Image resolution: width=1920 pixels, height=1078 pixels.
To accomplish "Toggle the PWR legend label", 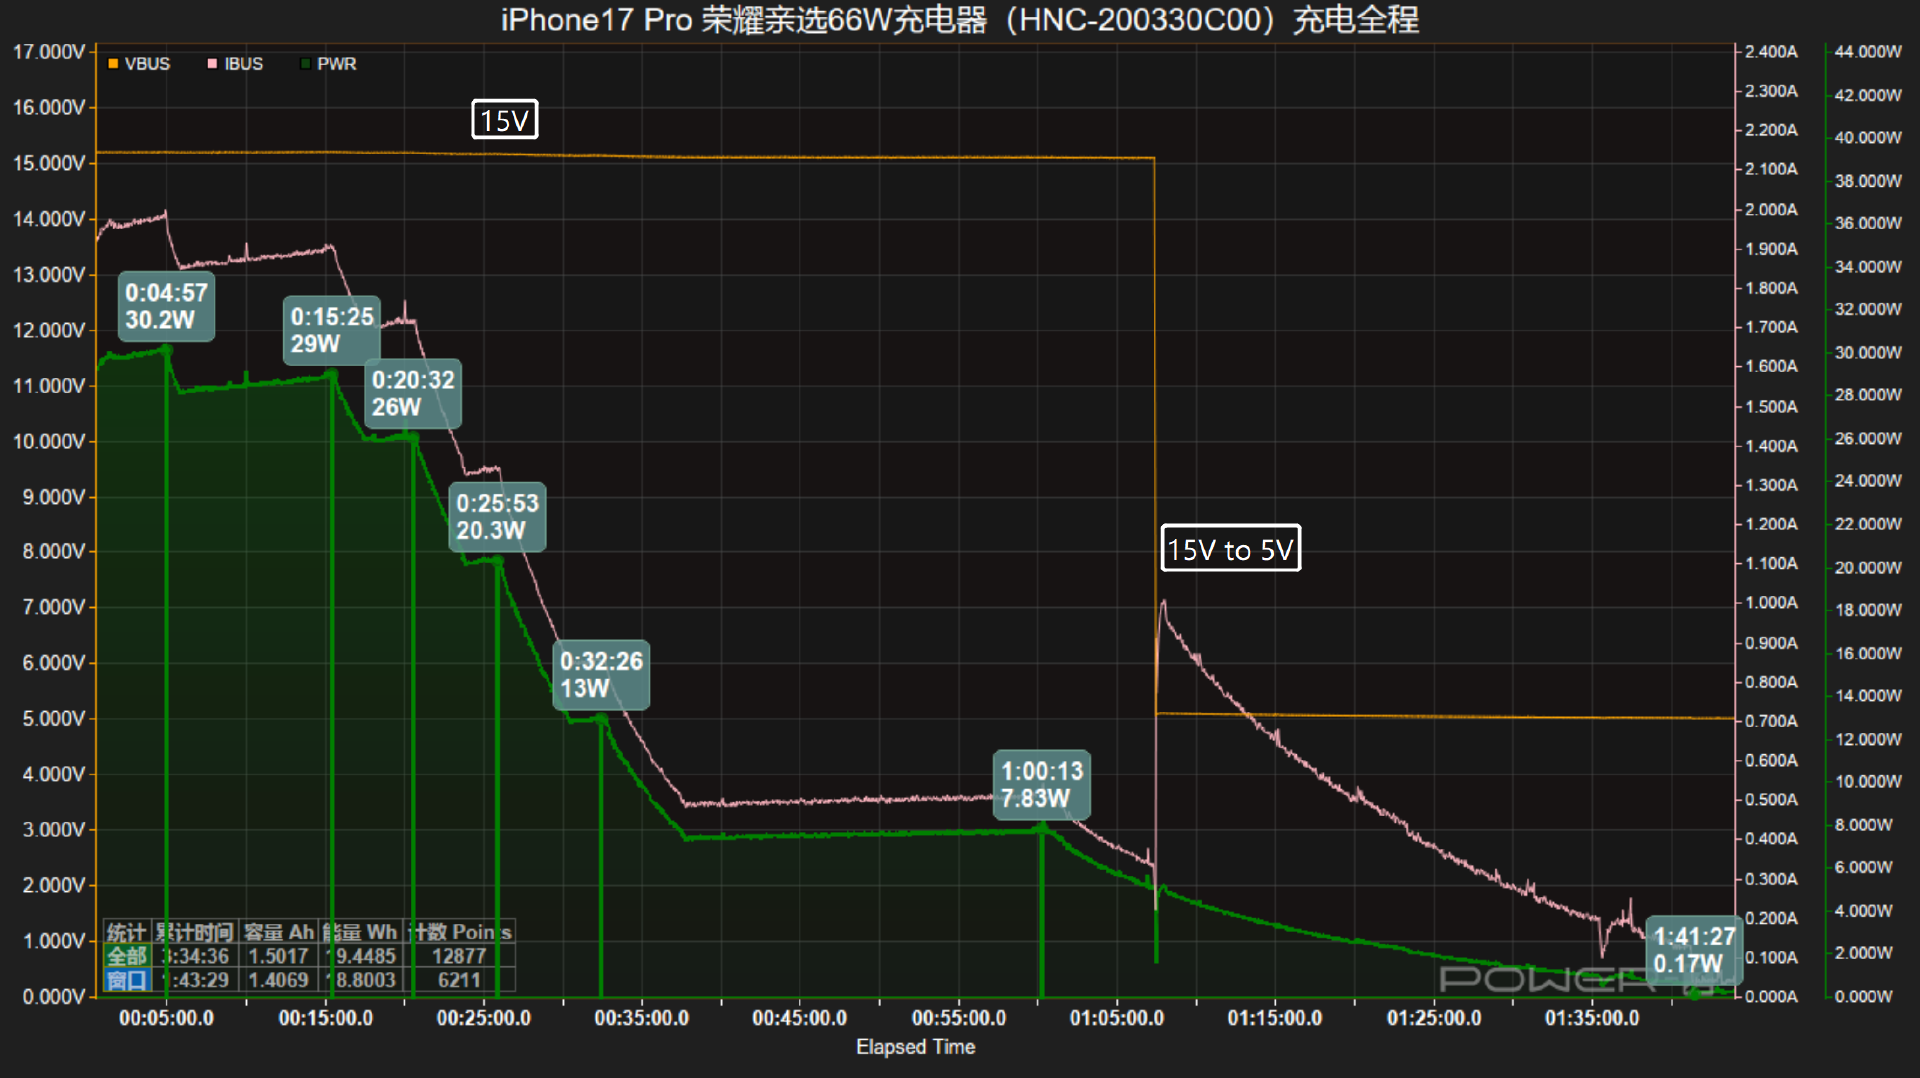I will tap(336, 64).
